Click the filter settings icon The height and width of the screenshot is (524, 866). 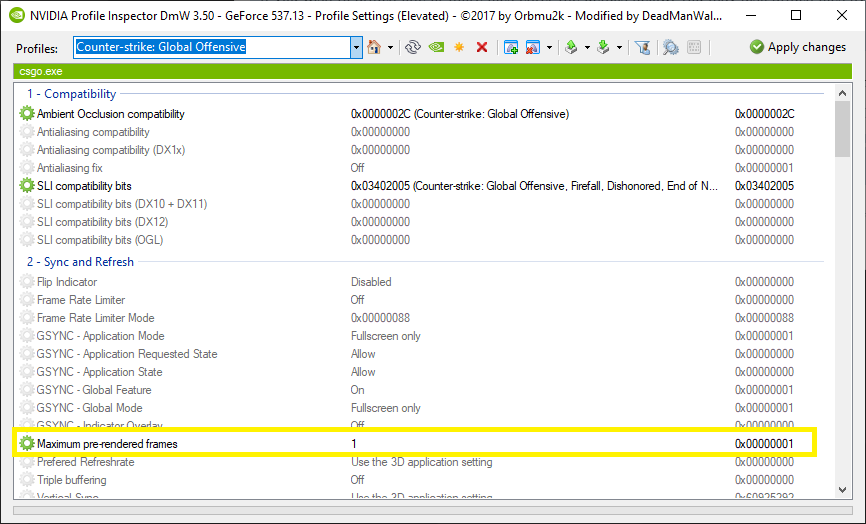point(642,47)
